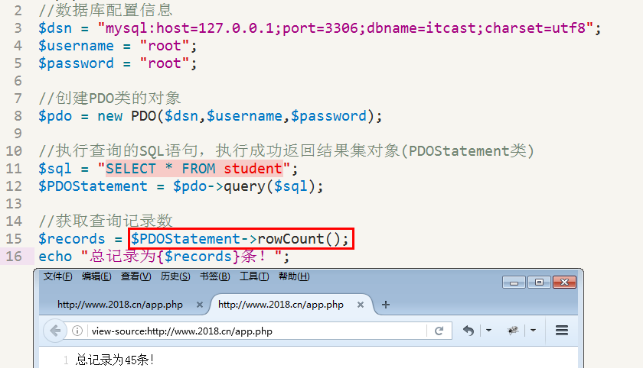
Task: Expand dropdown next to bug icon
Action: (x=533, y=330)
